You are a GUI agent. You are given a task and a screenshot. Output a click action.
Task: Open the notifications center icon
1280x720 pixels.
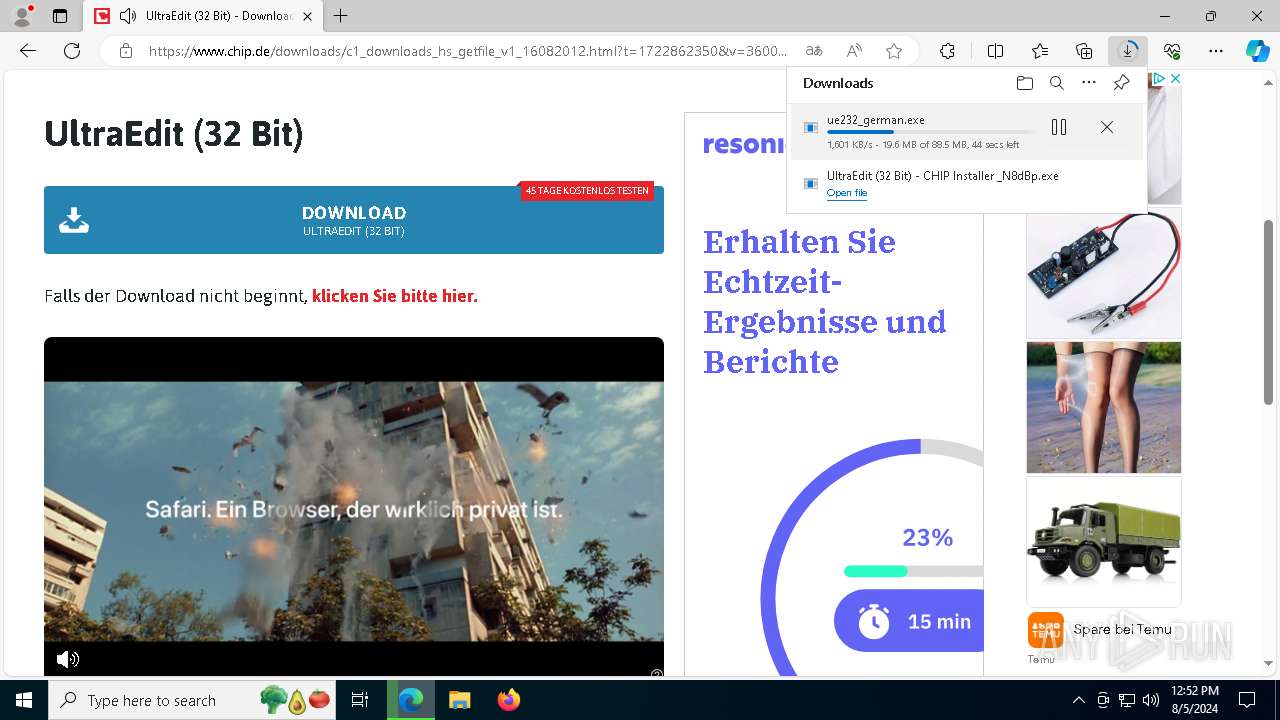[1247, 700]
